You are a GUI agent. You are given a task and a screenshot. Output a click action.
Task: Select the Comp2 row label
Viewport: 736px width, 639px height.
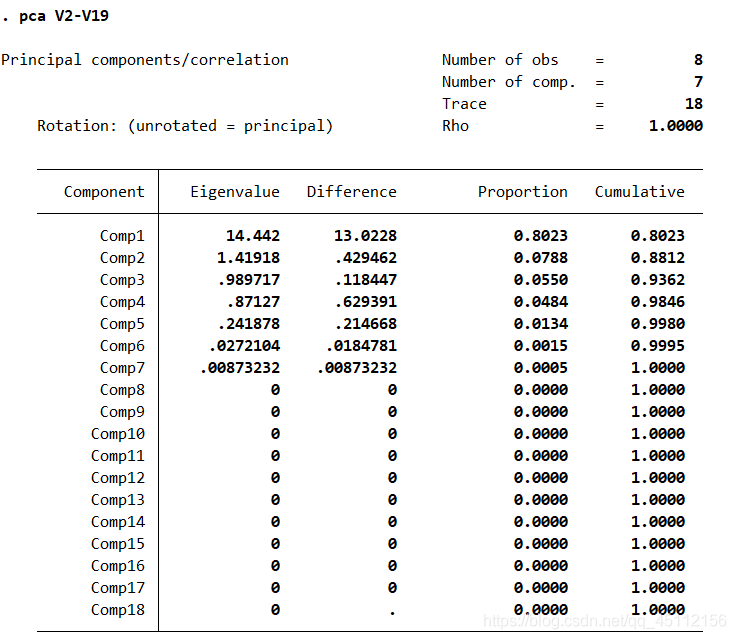tap(122, 258)
